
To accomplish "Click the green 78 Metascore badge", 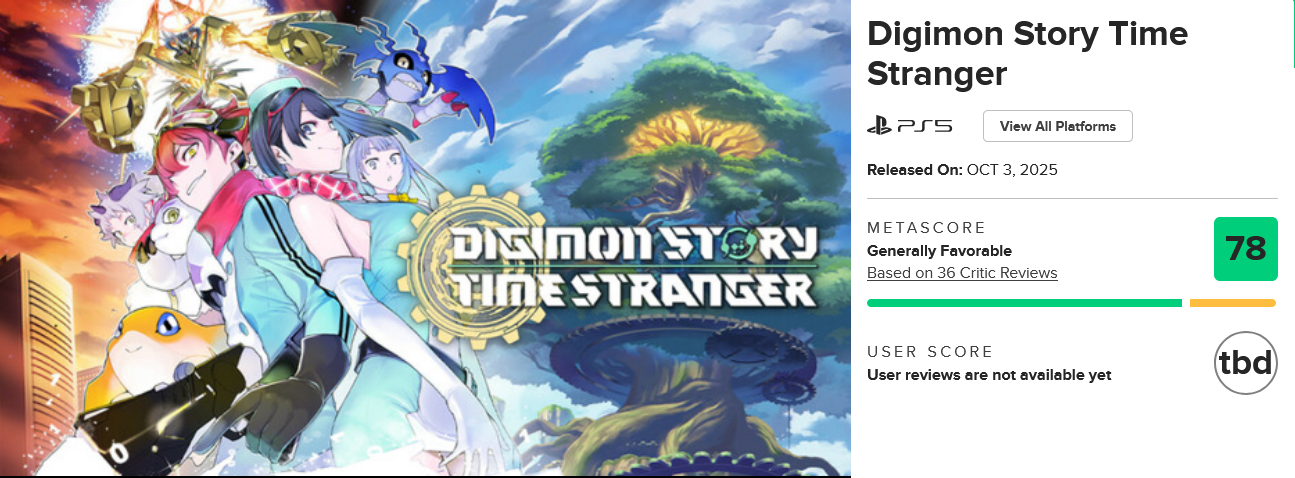I will click(1245, 249).
